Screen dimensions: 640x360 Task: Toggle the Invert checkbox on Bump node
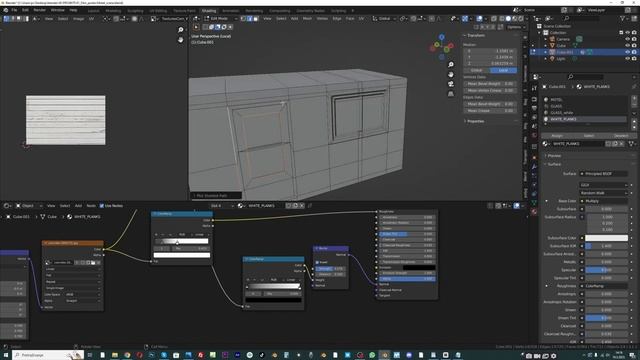[318, 262]
